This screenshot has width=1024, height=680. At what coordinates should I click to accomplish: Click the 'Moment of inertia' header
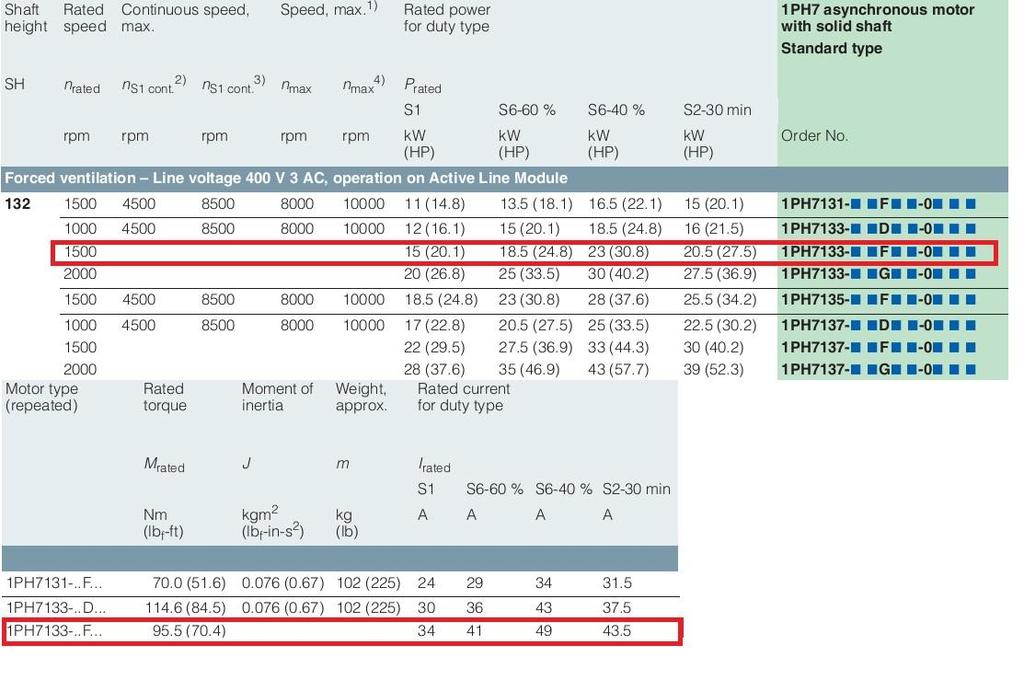pyautogui.click(x=278, y=397)
